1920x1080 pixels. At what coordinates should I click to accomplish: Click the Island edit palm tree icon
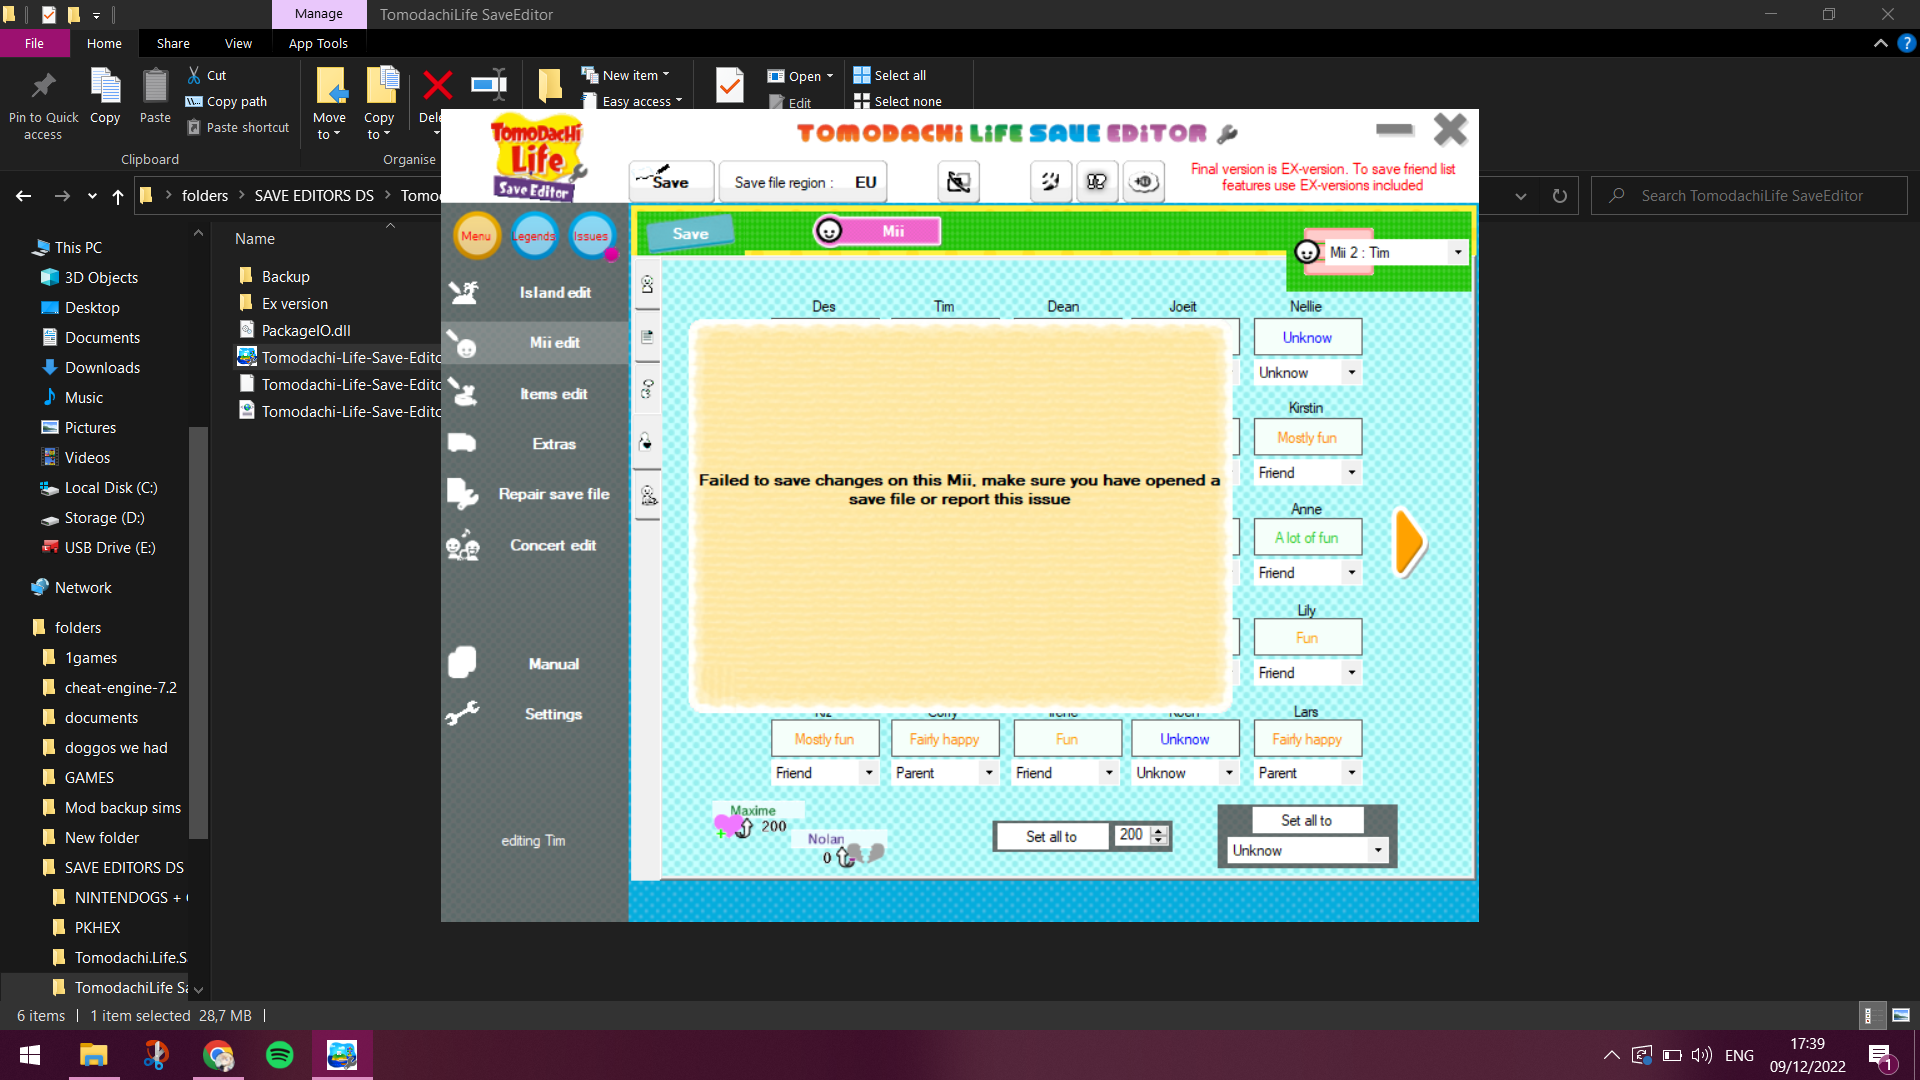(463, 292)
